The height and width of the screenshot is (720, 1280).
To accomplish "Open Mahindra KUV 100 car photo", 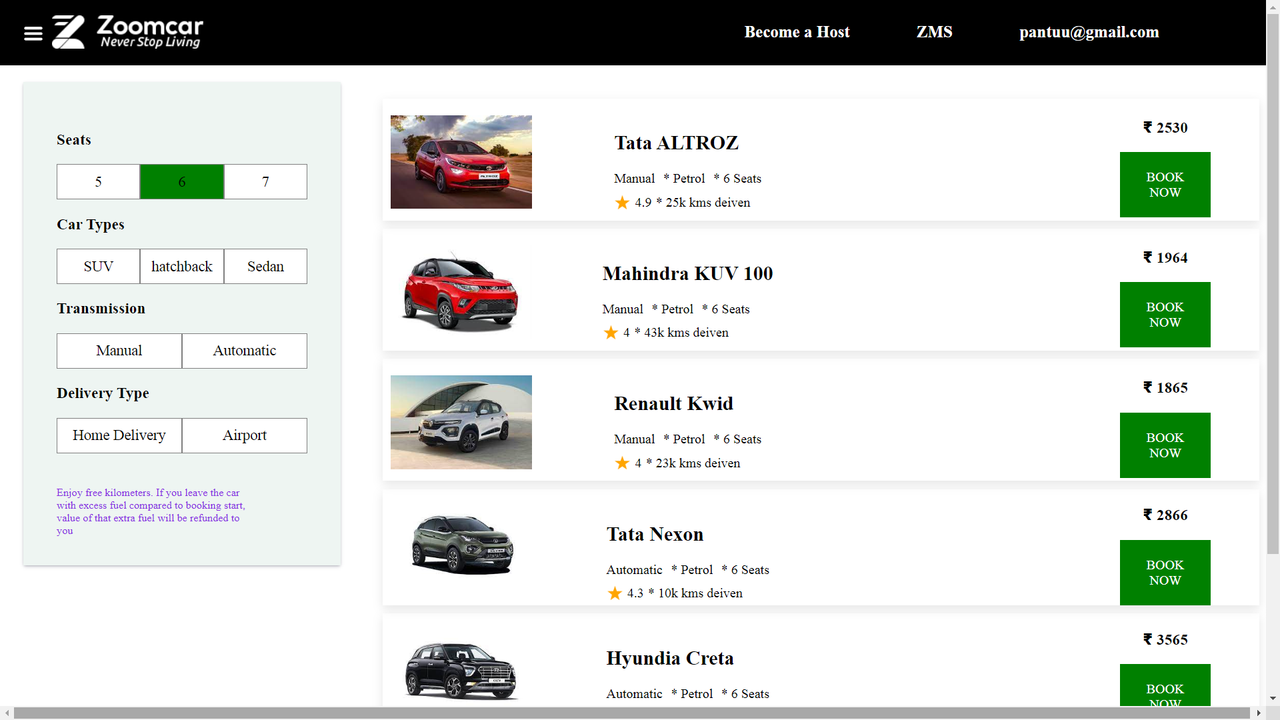I will 461,292.
